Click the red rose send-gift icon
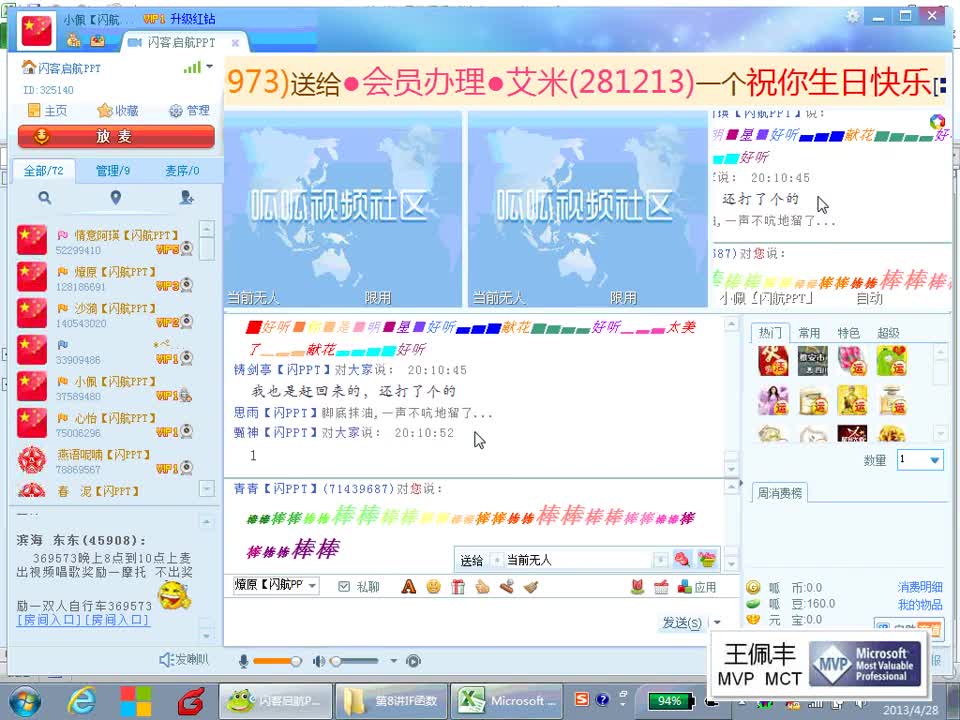Image resolution: width=960 pixels, height=720 pixels. pyautogui.click(x=682, y=559)
